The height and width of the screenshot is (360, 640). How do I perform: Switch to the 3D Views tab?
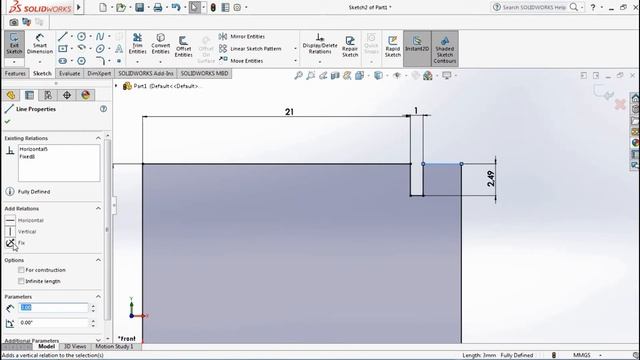[x=75, y=347]
